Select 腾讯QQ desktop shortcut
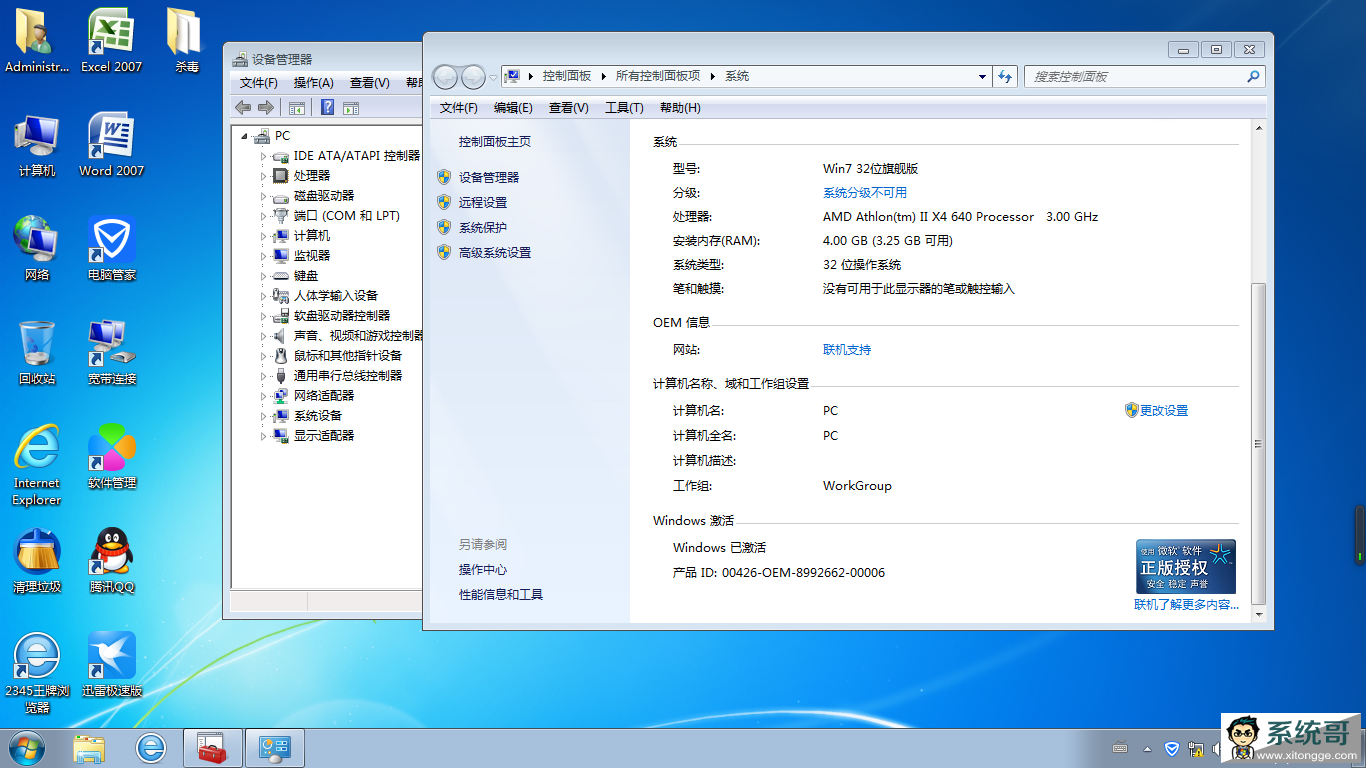This screenshot has height=768, width=1366. [x=111, y=561]
